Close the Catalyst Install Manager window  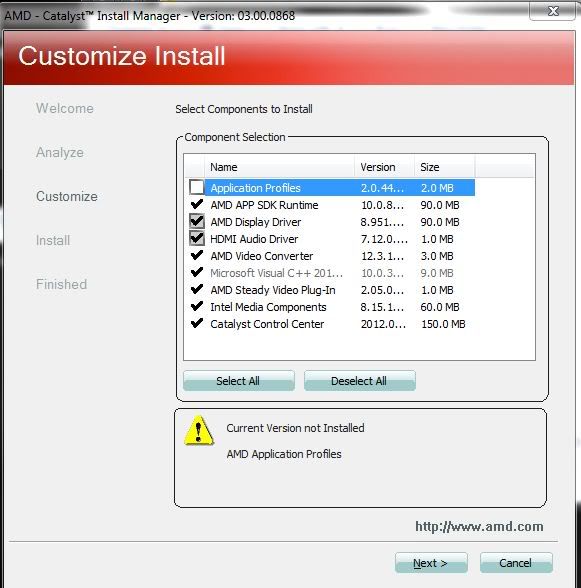553,10
